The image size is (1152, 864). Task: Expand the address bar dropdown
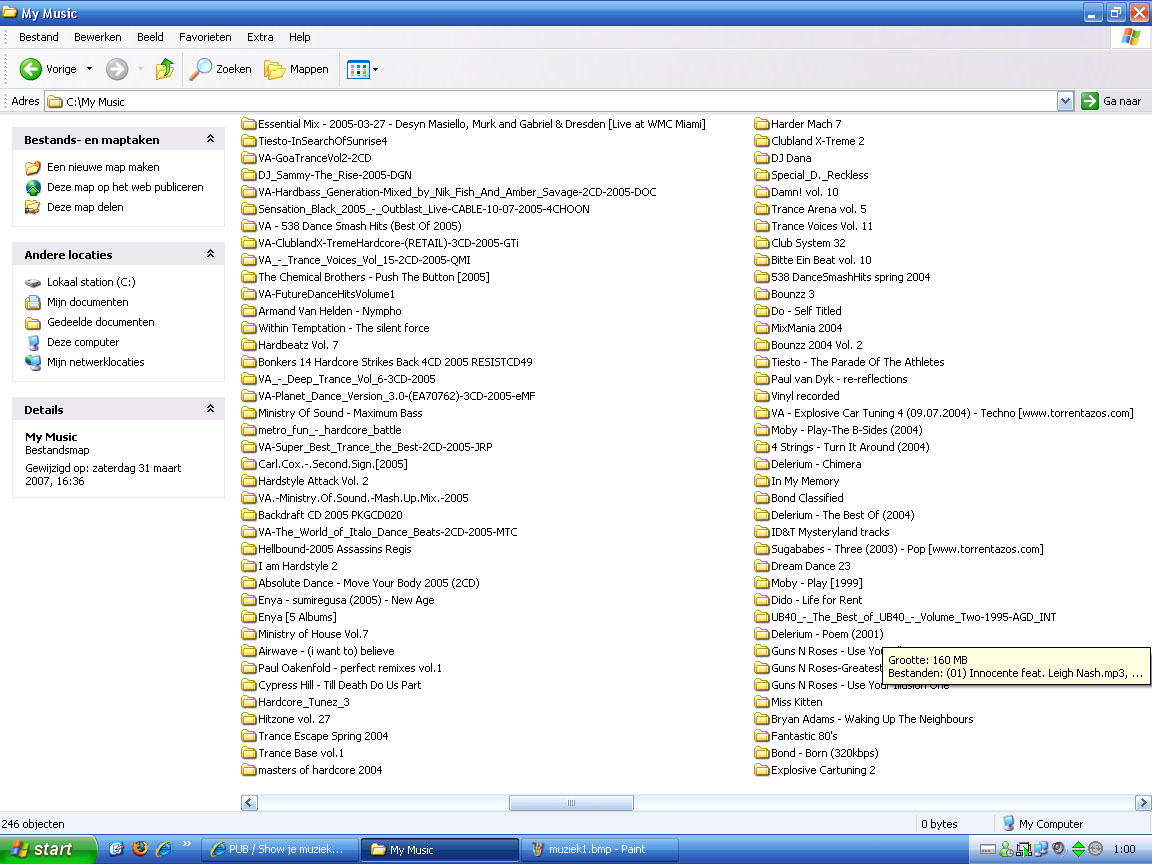click(1065, 101)
